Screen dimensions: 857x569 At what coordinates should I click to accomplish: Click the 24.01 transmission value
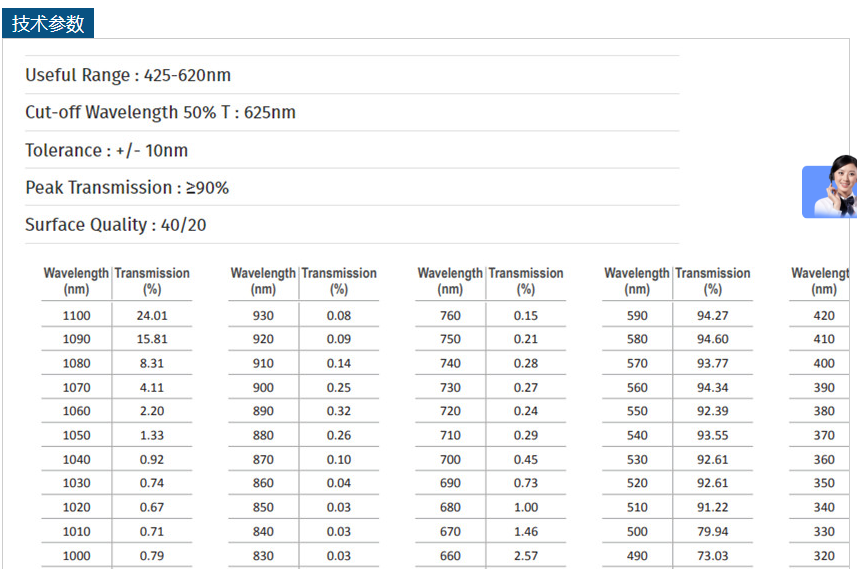point(152,315)
